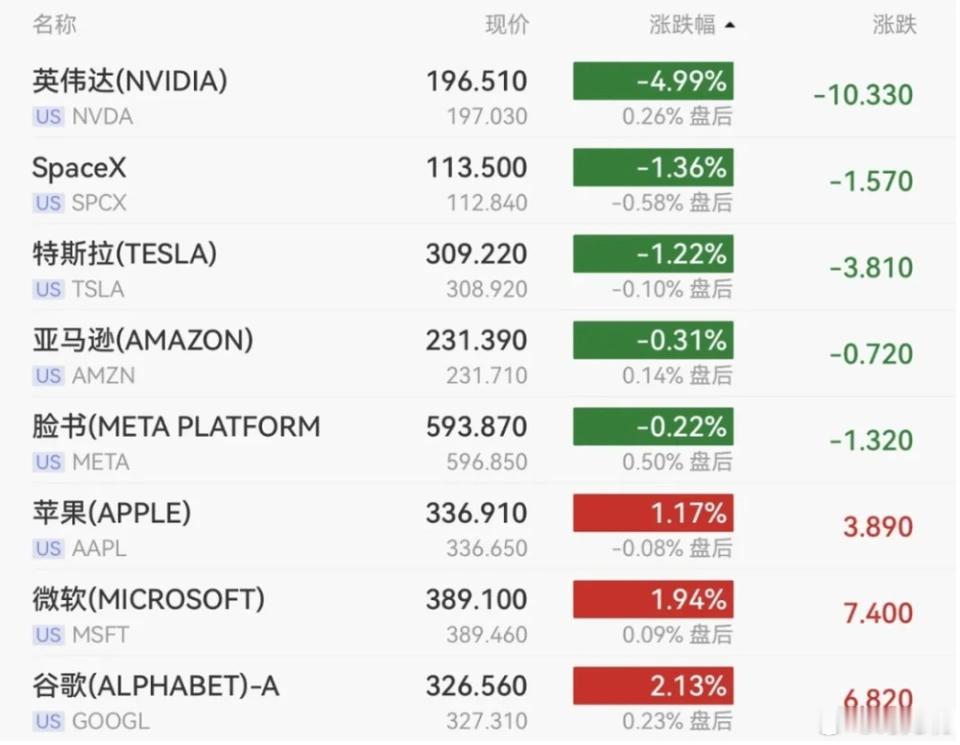
Task: Sort by 涨跌幅 arrow indicator
Action: pyautogui.click(x=729, y=26)
